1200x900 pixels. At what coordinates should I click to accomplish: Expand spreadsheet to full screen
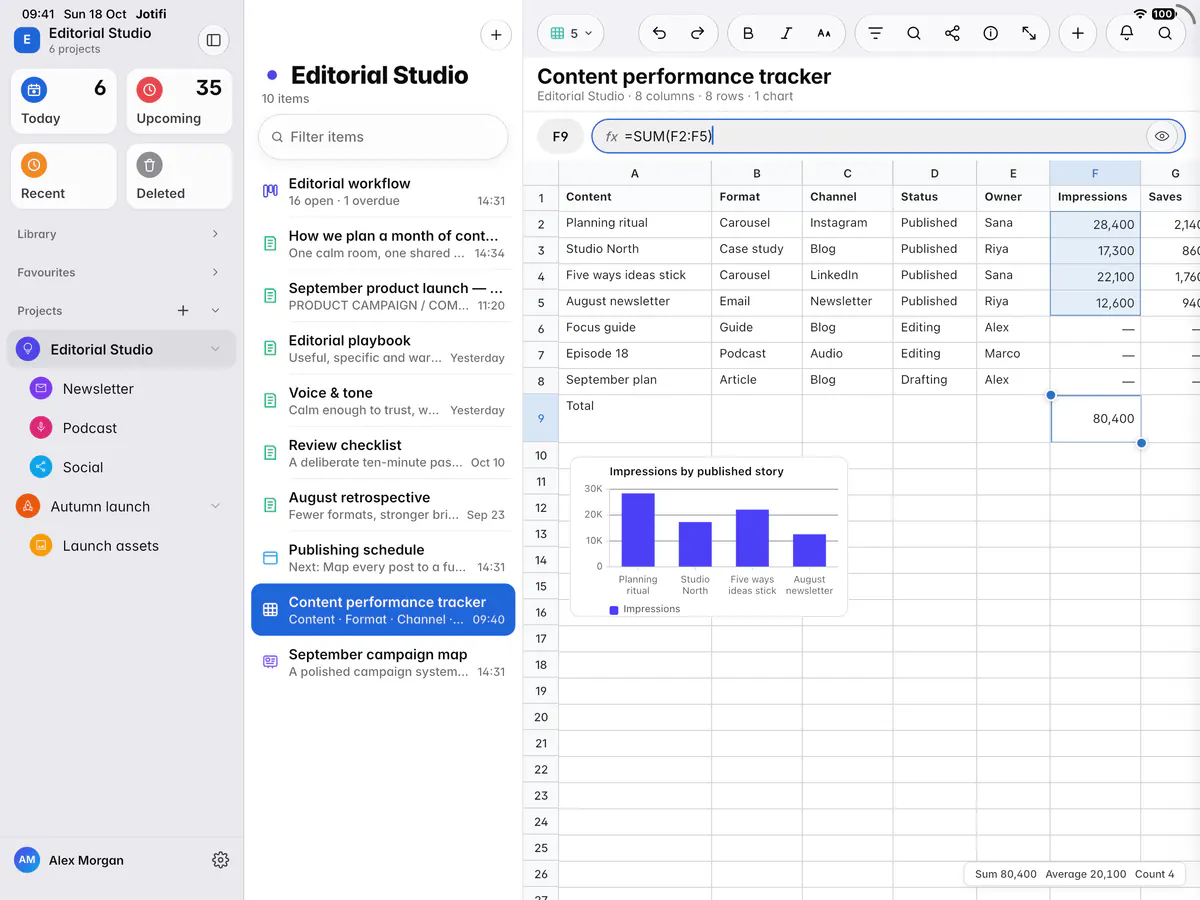coord(1029,33)
